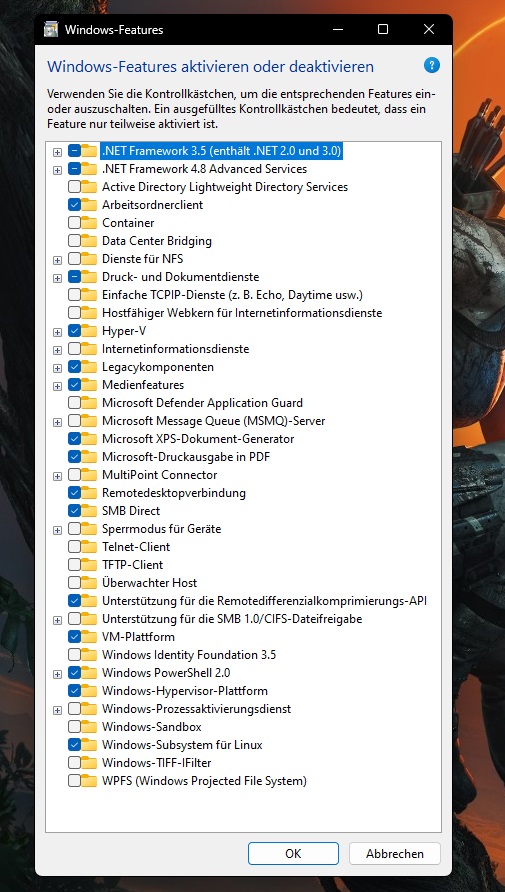This screenshot has height=892, width=505.
Task: Expand Druck- und Dokumentdienste tree node
Action: (x=57, y=278)
